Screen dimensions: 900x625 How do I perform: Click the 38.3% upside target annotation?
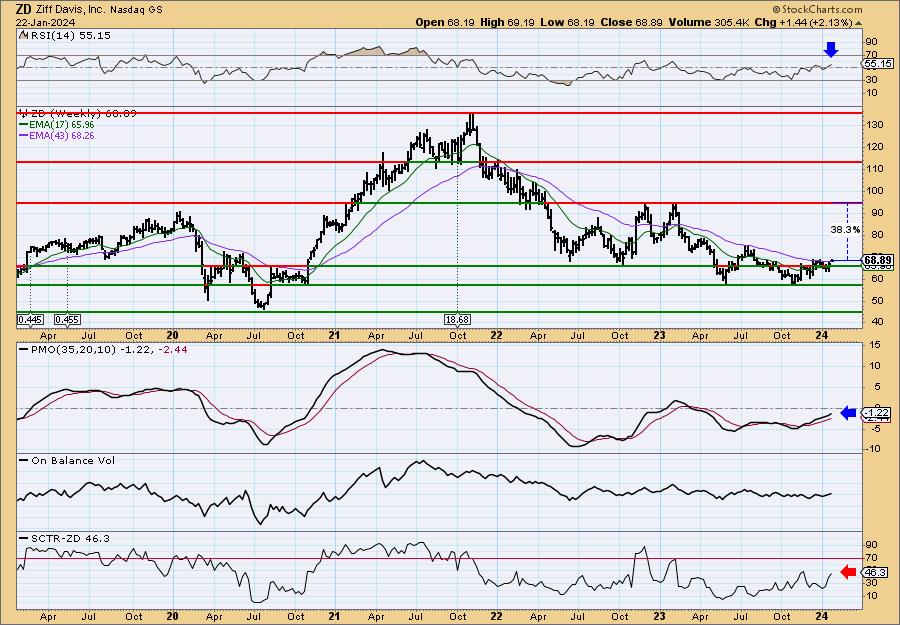pyautogui.click(x=845, y=230)
